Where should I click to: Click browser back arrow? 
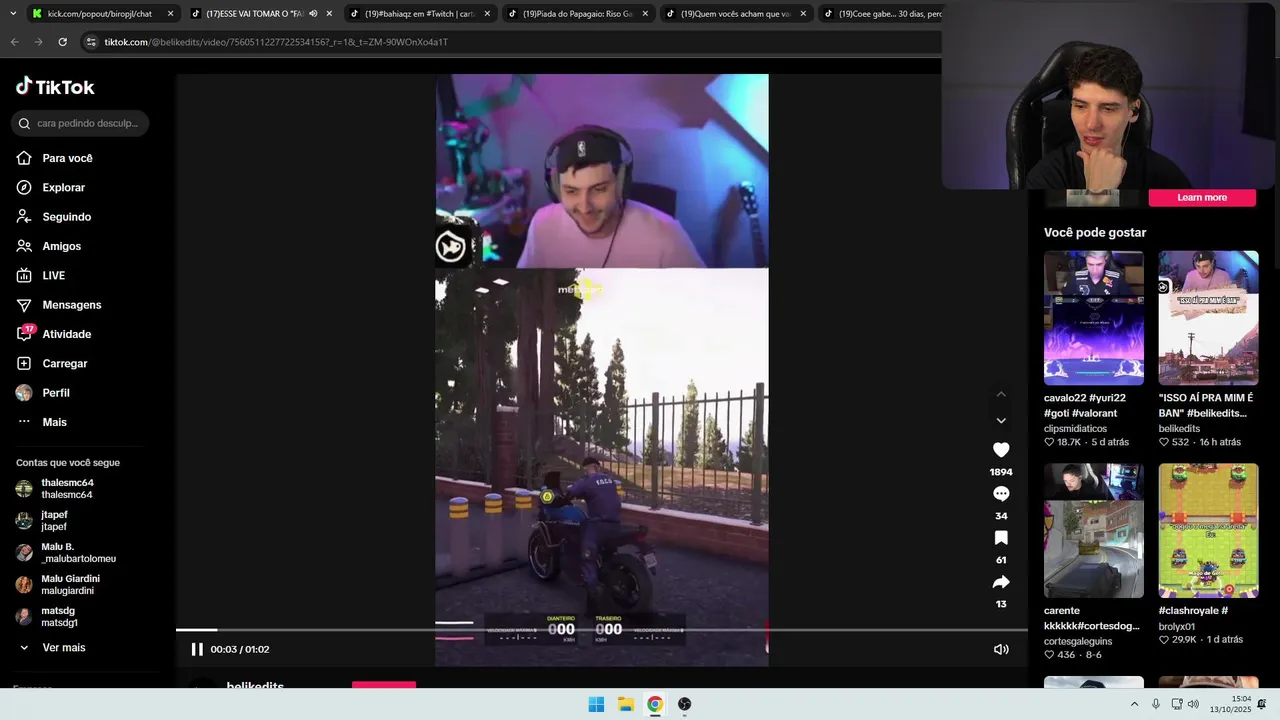(x=14, y=42)
